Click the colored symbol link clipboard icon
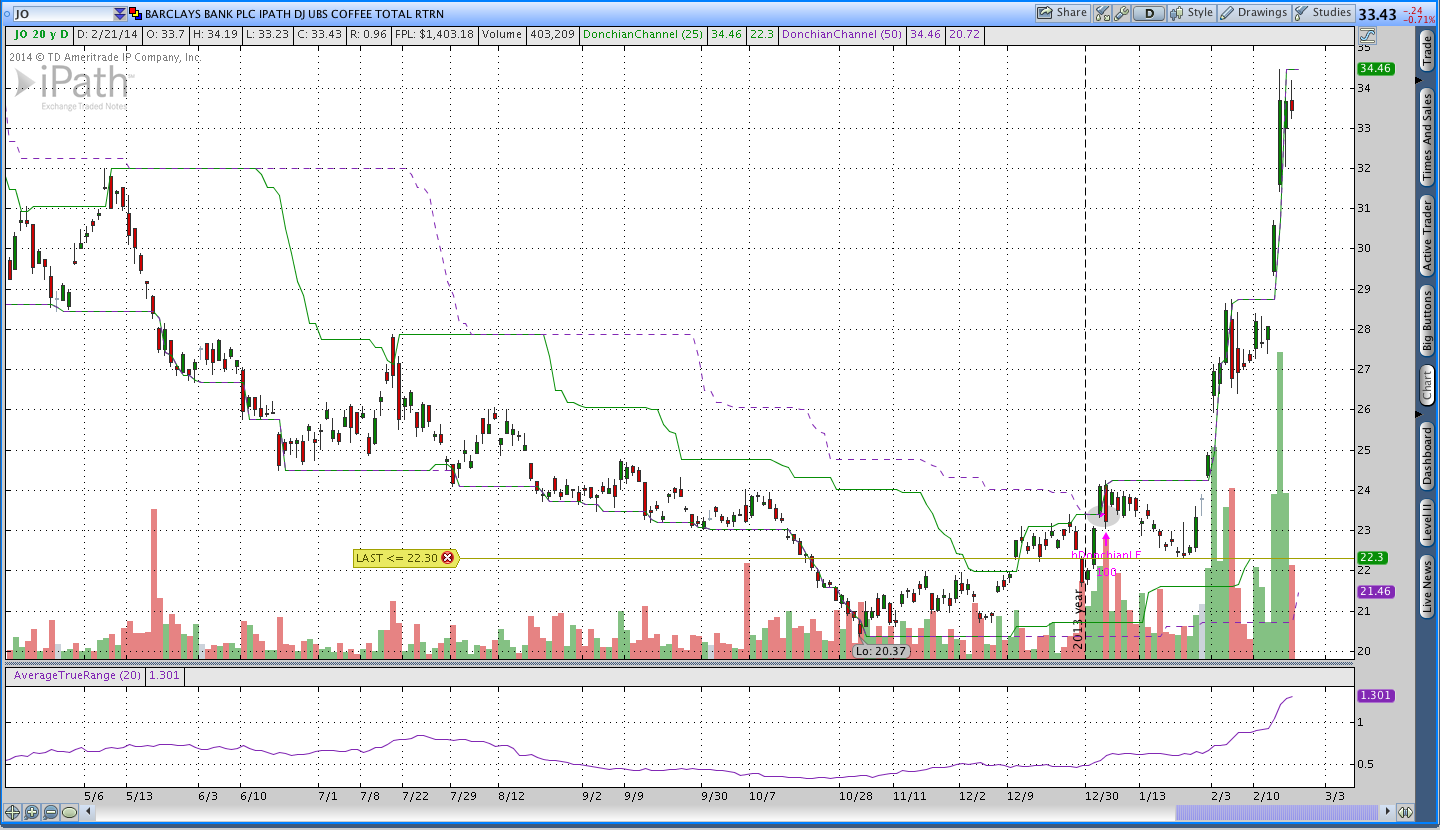Viewport: 1440px width, 830px height. pos(136,14)
